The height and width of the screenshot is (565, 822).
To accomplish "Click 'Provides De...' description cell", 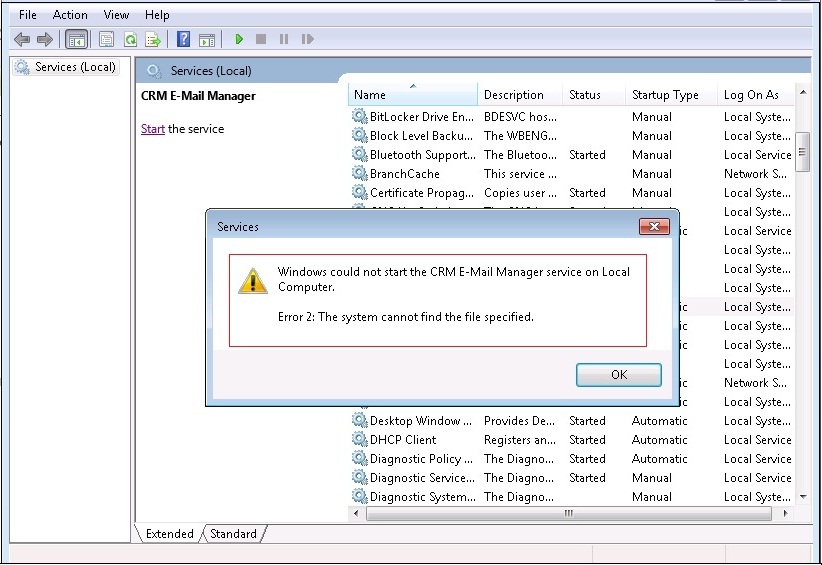I will pos(519,420).
